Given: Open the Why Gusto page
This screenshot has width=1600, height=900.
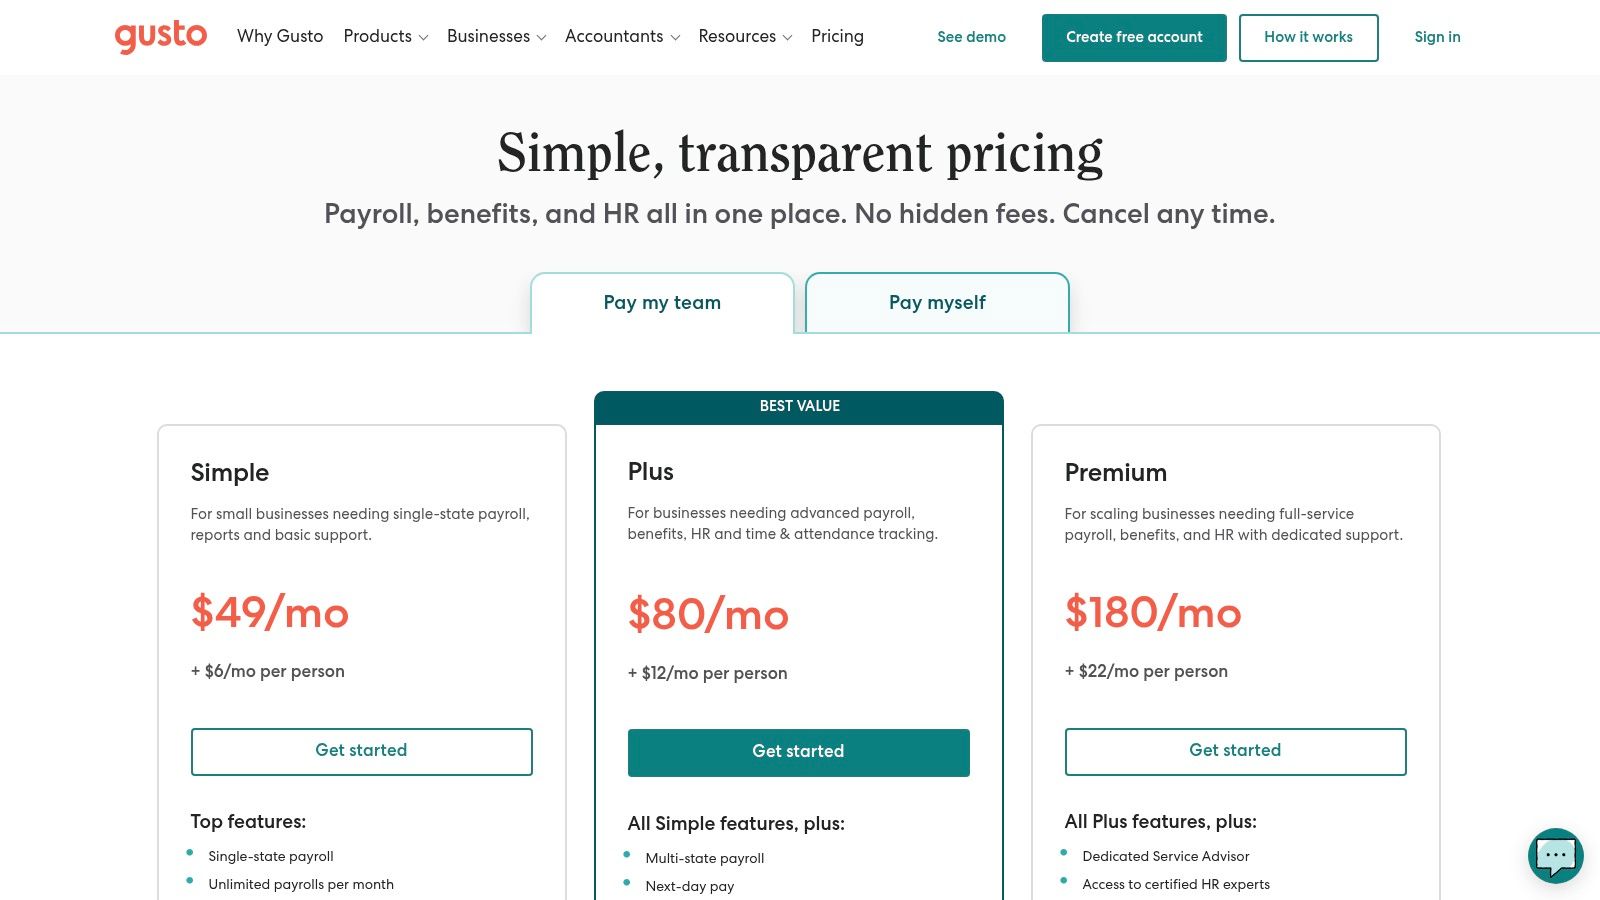Looking at the screenshot, I should pos(280,36).
